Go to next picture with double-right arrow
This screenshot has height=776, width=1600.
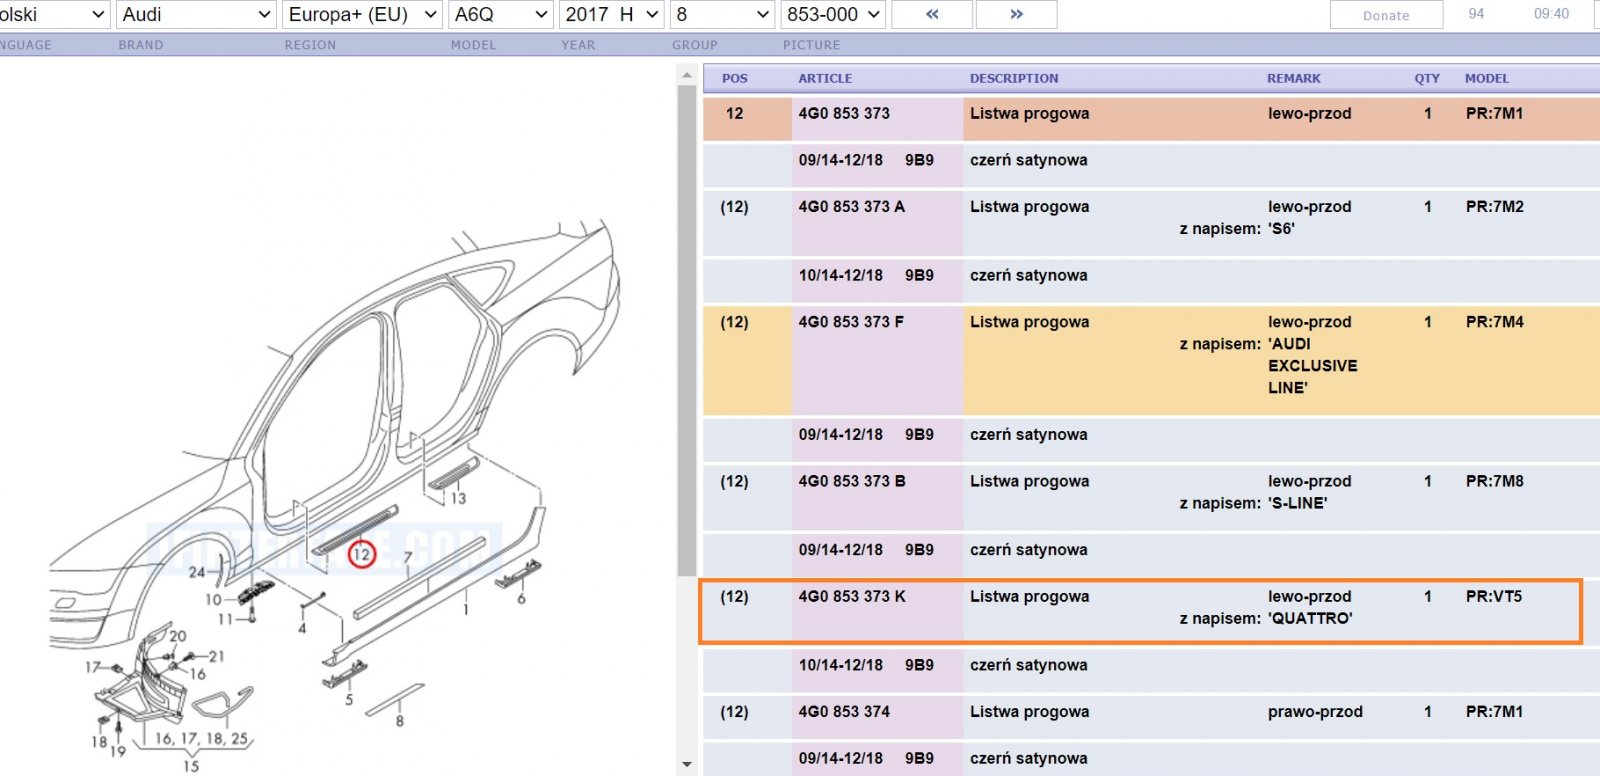coord(1016,14)
